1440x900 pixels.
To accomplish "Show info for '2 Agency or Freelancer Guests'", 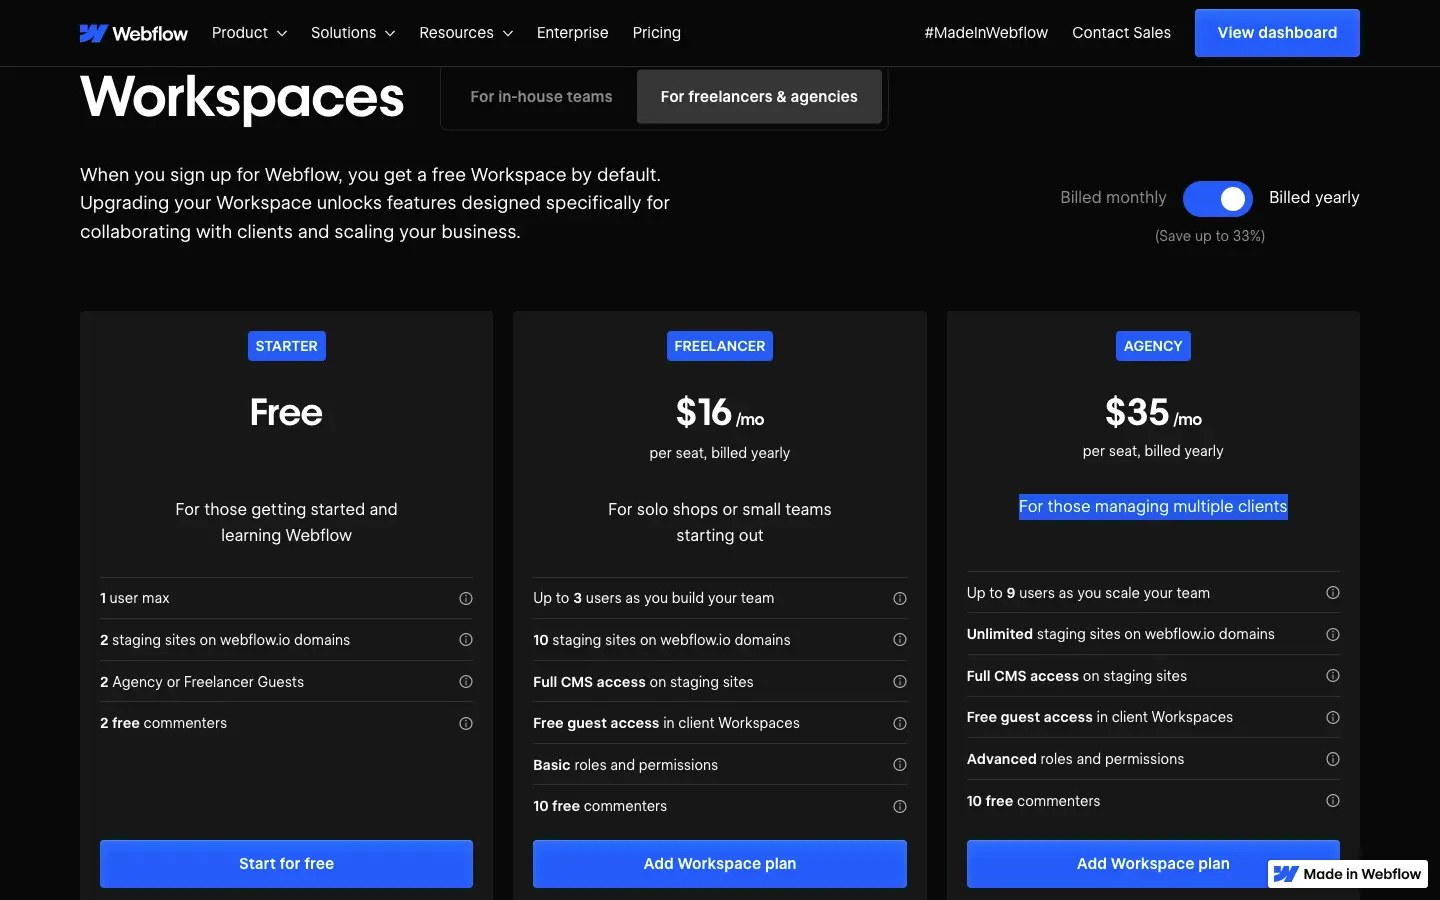I will click(x=466, y=682).
